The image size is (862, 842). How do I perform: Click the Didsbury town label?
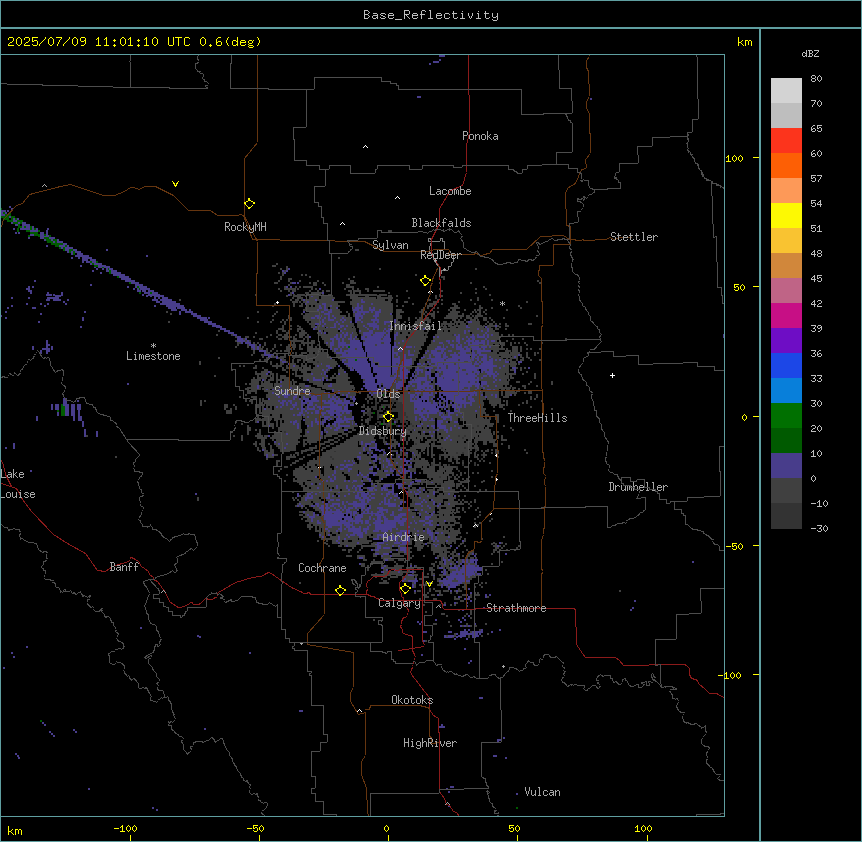383,431
